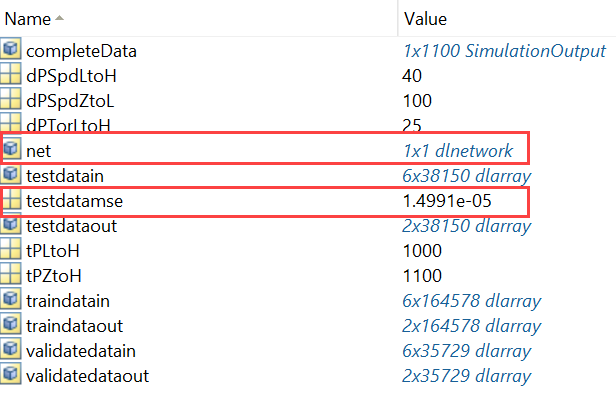This screenshot has height=393, width=616.
Task: Click the traindataout object icon
Action: (11, 324)
